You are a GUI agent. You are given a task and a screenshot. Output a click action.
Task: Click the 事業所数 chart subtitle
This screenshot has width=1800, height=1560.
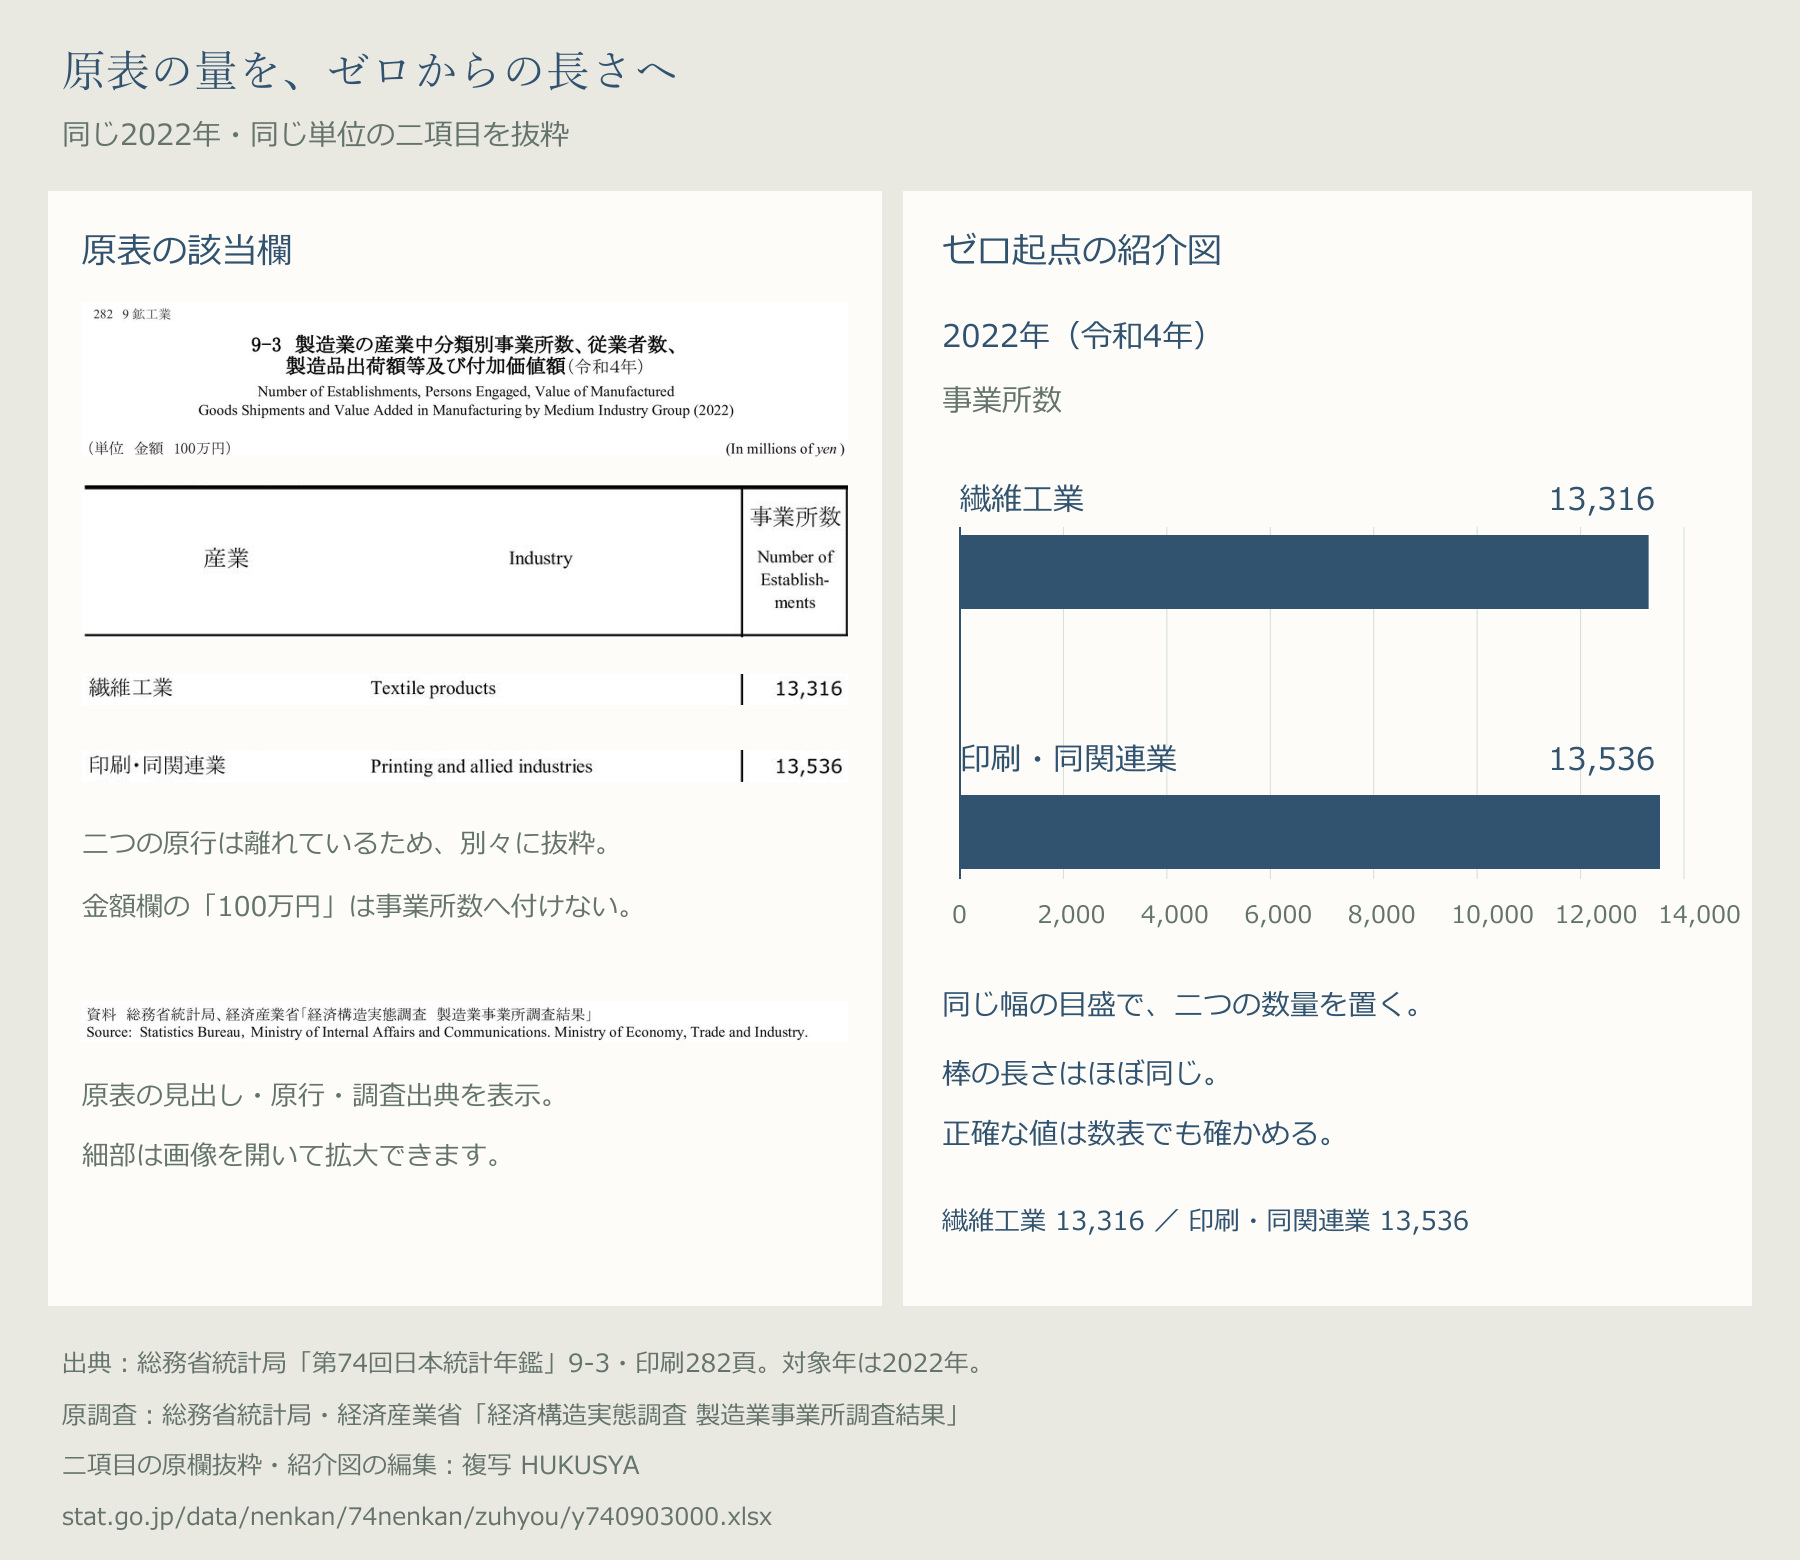point(1002,400)
